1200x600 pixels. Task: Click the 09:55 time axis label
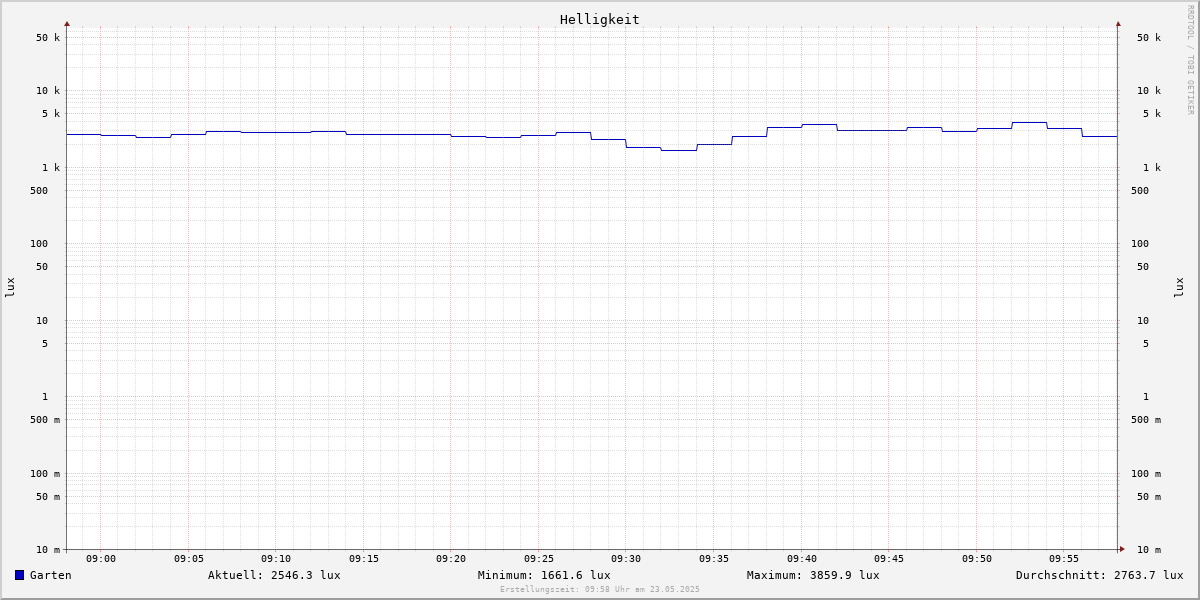click(1064, 559)
